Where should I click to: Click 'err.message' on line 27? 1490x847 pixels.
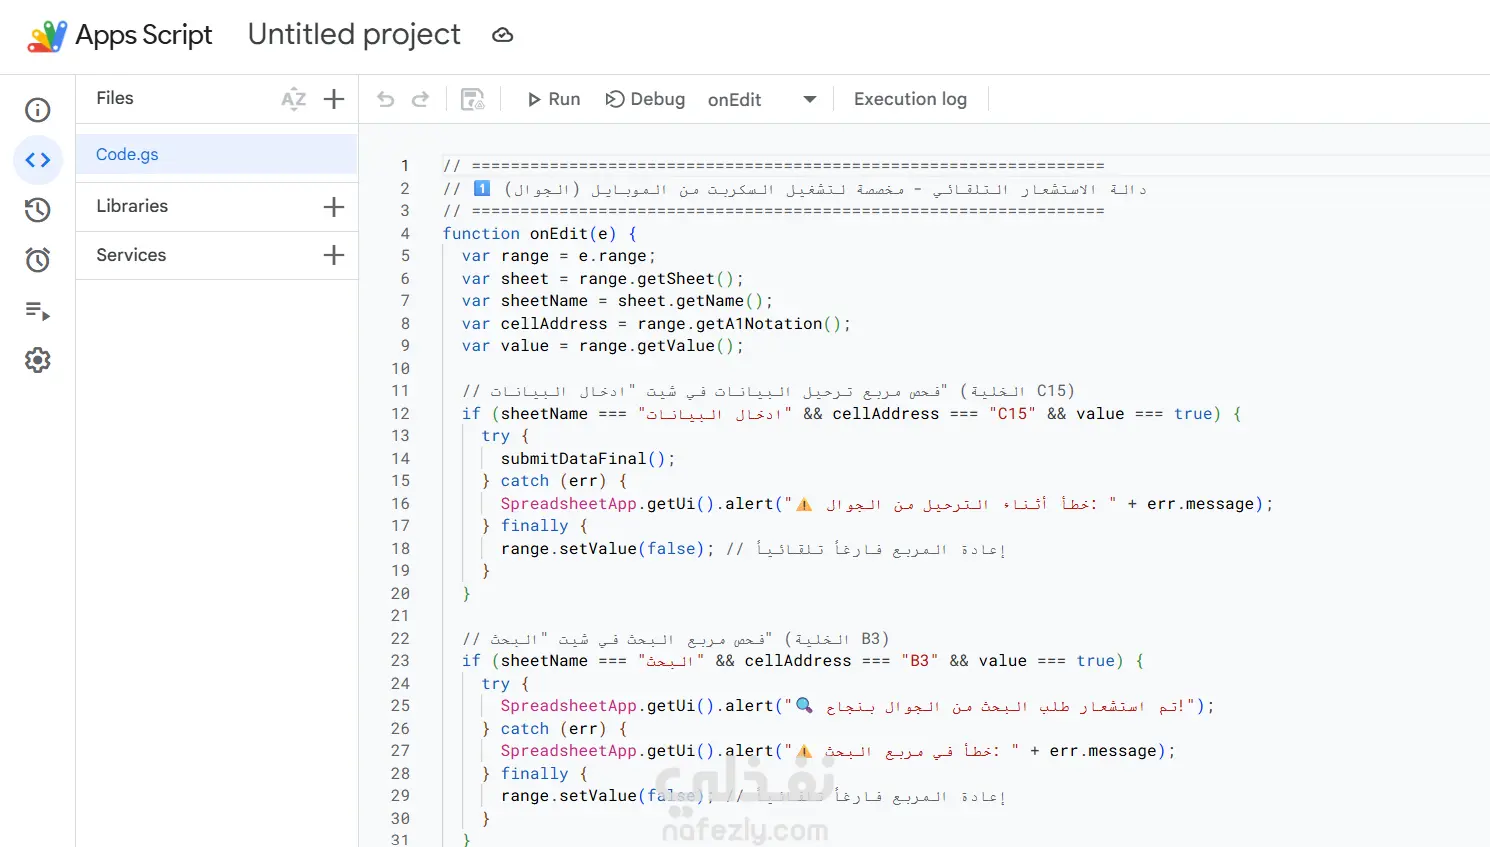point(1103,750)
